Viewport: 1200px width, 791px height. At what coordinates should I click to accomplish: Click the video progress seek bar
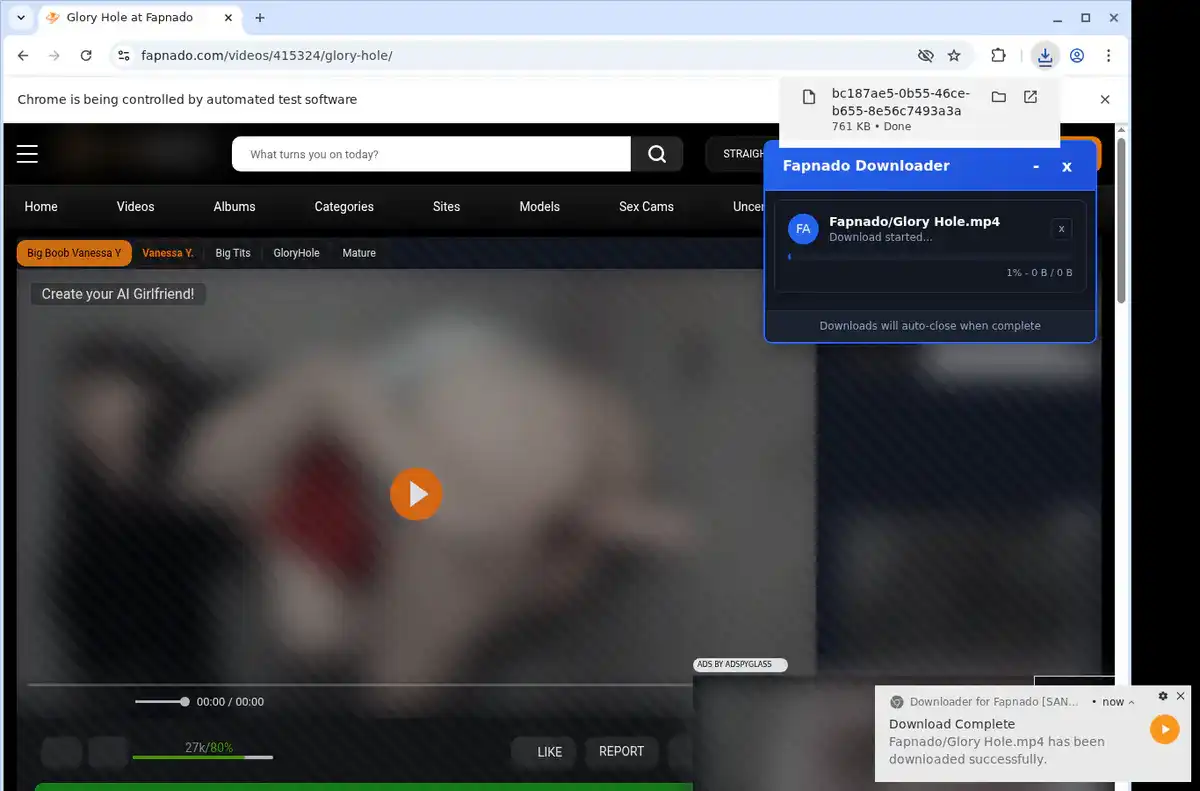click(360, 685)
